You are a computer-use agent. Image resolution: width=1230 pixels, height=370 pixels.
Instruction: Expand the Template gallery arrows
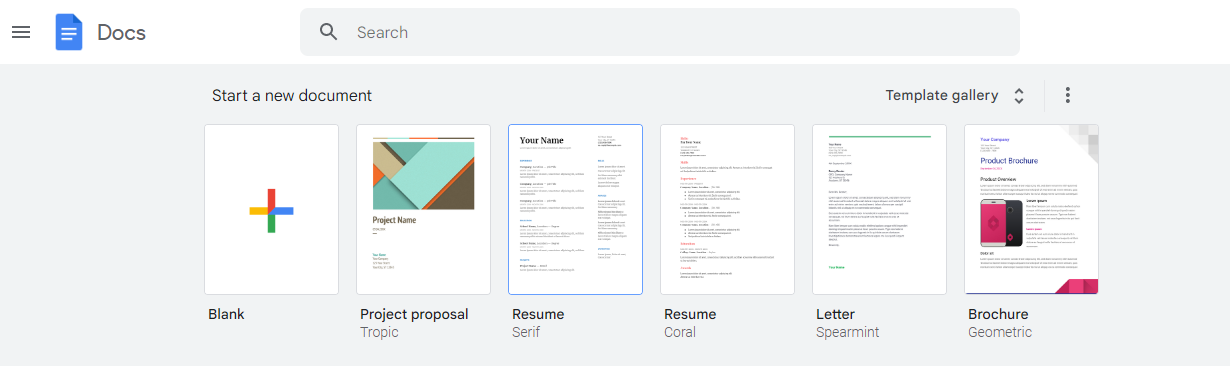click(x=1019, y=96)
